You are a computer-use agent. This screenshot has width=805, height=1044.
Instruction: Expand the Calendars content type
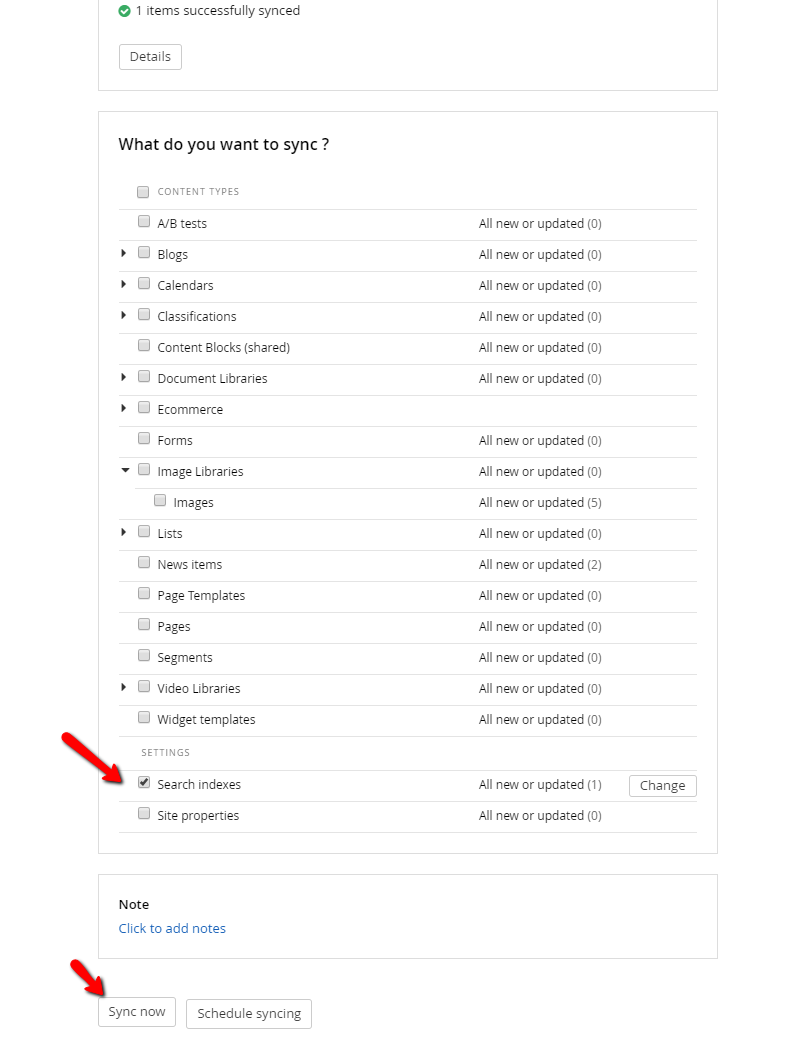[124, 284]
